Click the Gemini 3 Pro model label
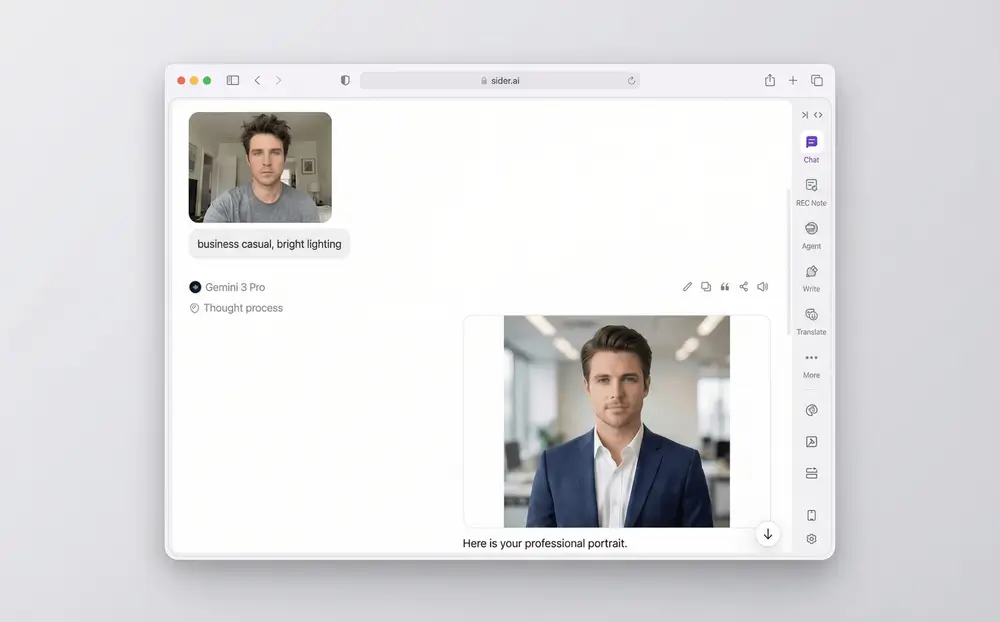Screen dimensions: 1000x622 pyautogui.click(x=235, y=287)
